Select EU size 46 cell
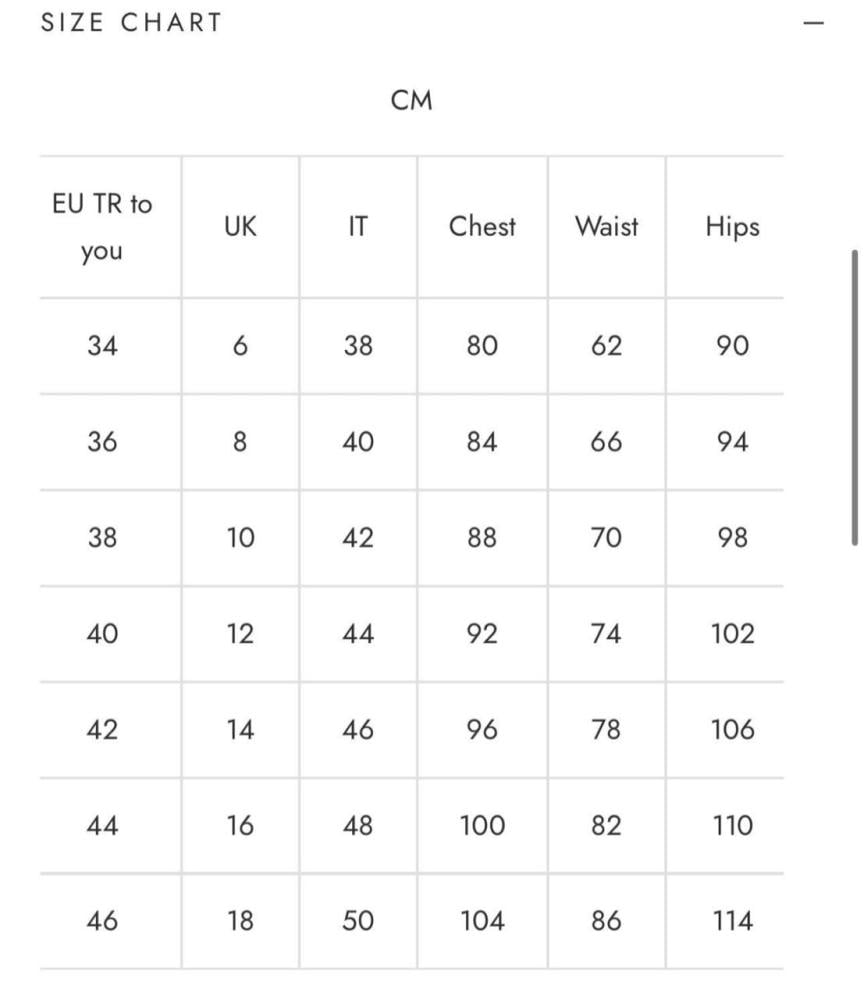Screen dimensions: 864x1000 point(102,921)
